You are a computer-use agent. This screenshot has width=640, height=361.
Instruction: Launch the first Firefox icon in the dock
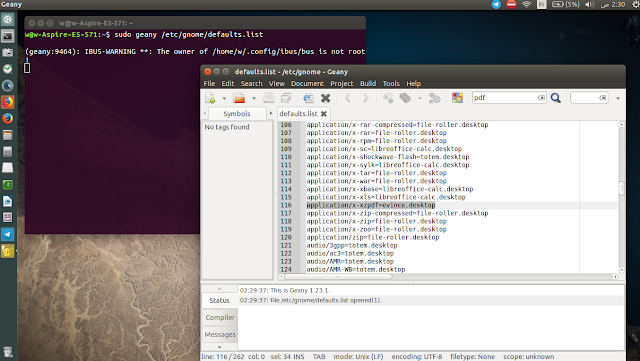tap(8, 102)
